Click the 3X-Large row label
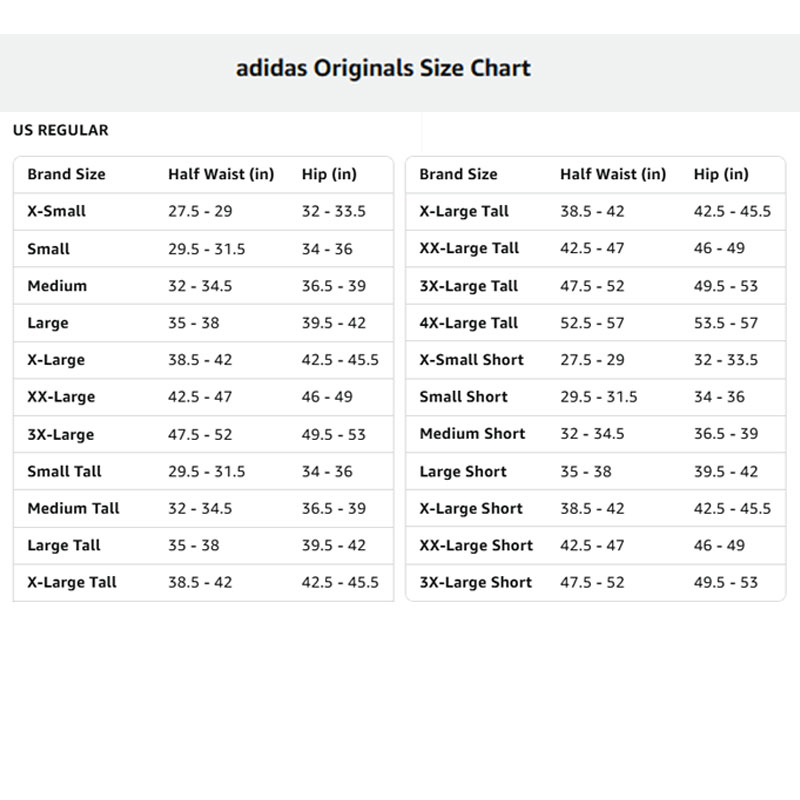This screenshot has width=800, height=800. point(61,435)
